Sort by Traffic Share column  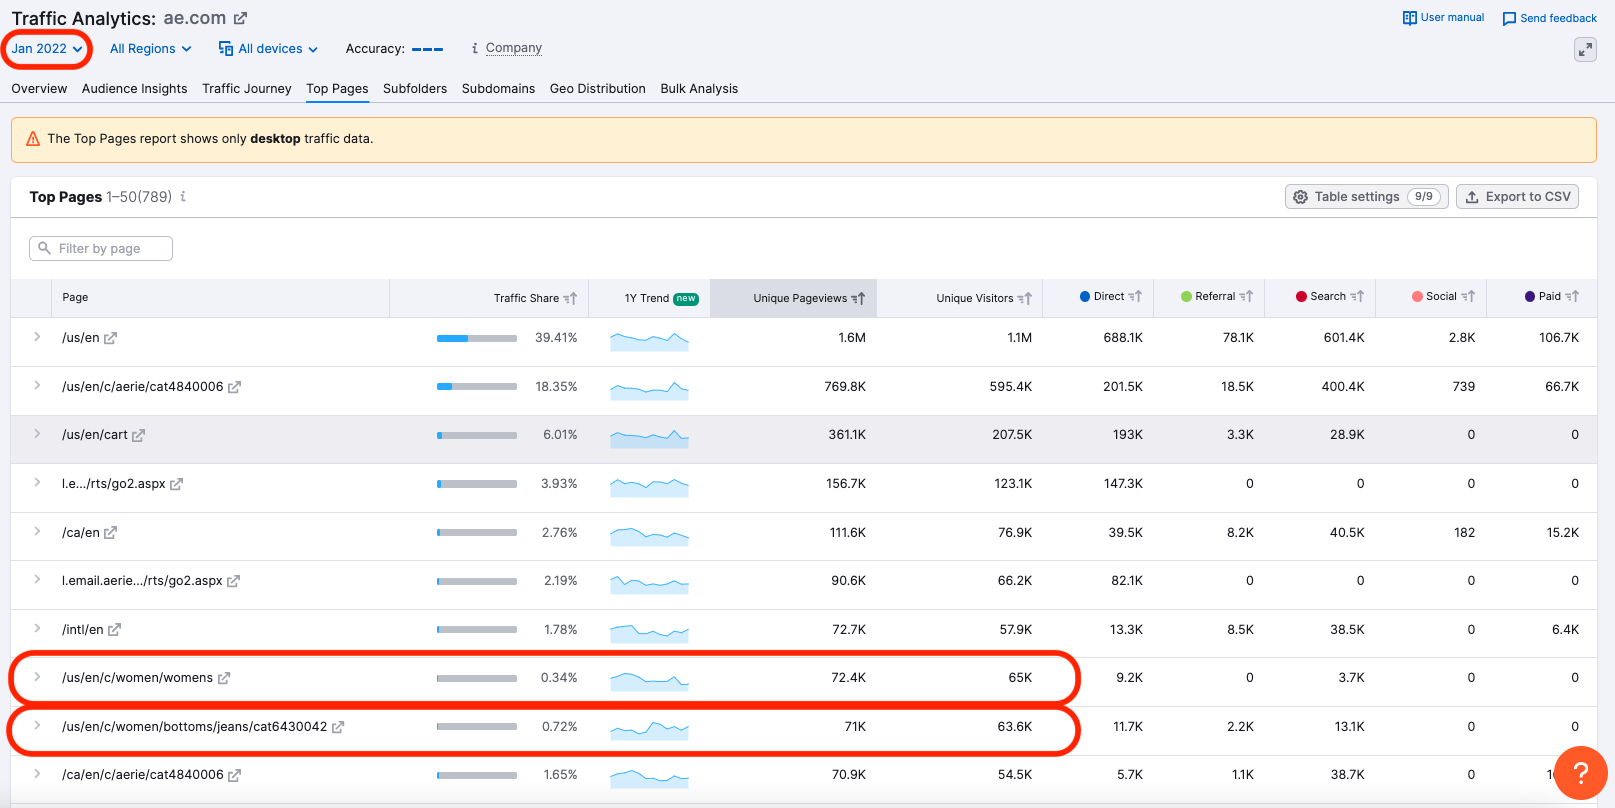(535, 298)
